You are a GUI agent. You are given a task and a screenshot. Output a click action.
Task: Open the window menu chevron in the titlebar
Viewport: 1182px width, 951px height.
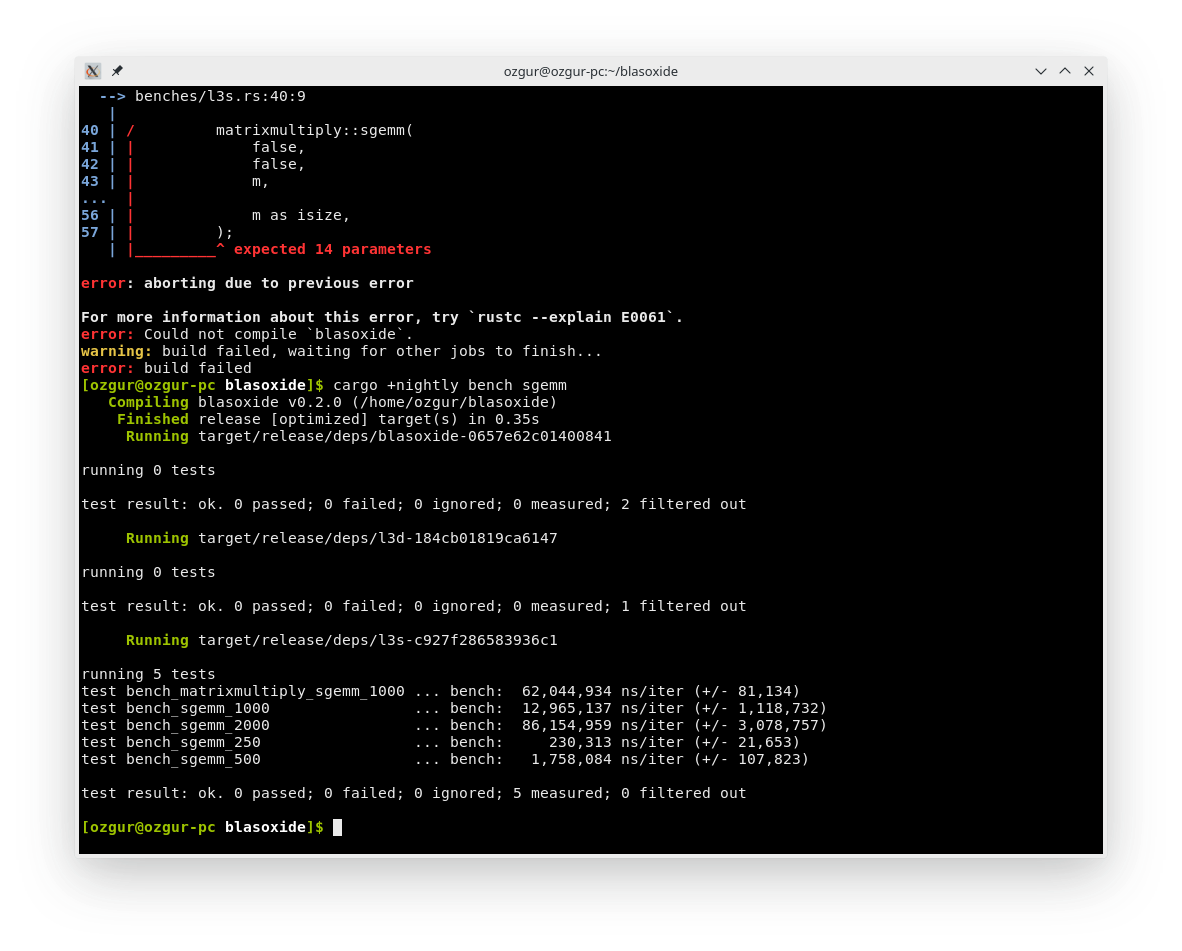pos(1040,71)
